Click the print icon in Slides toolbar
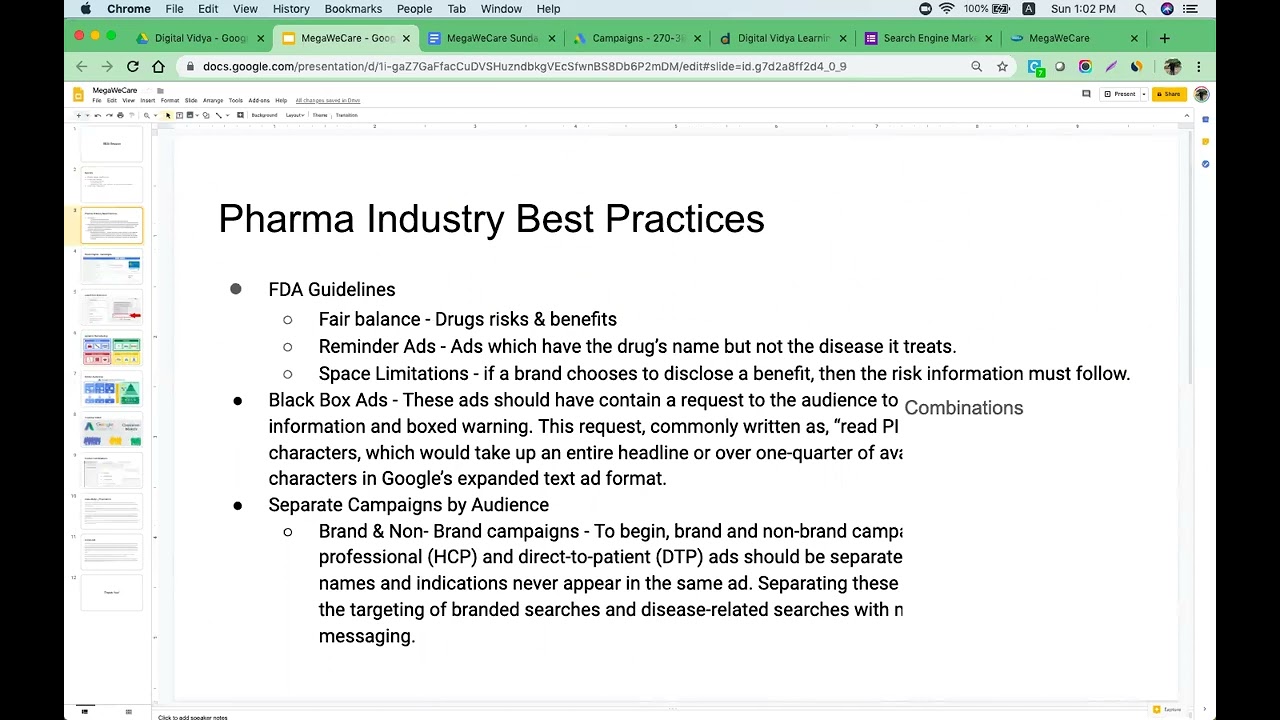Screen dimensions: 1280x720 [x=120, y=115]
